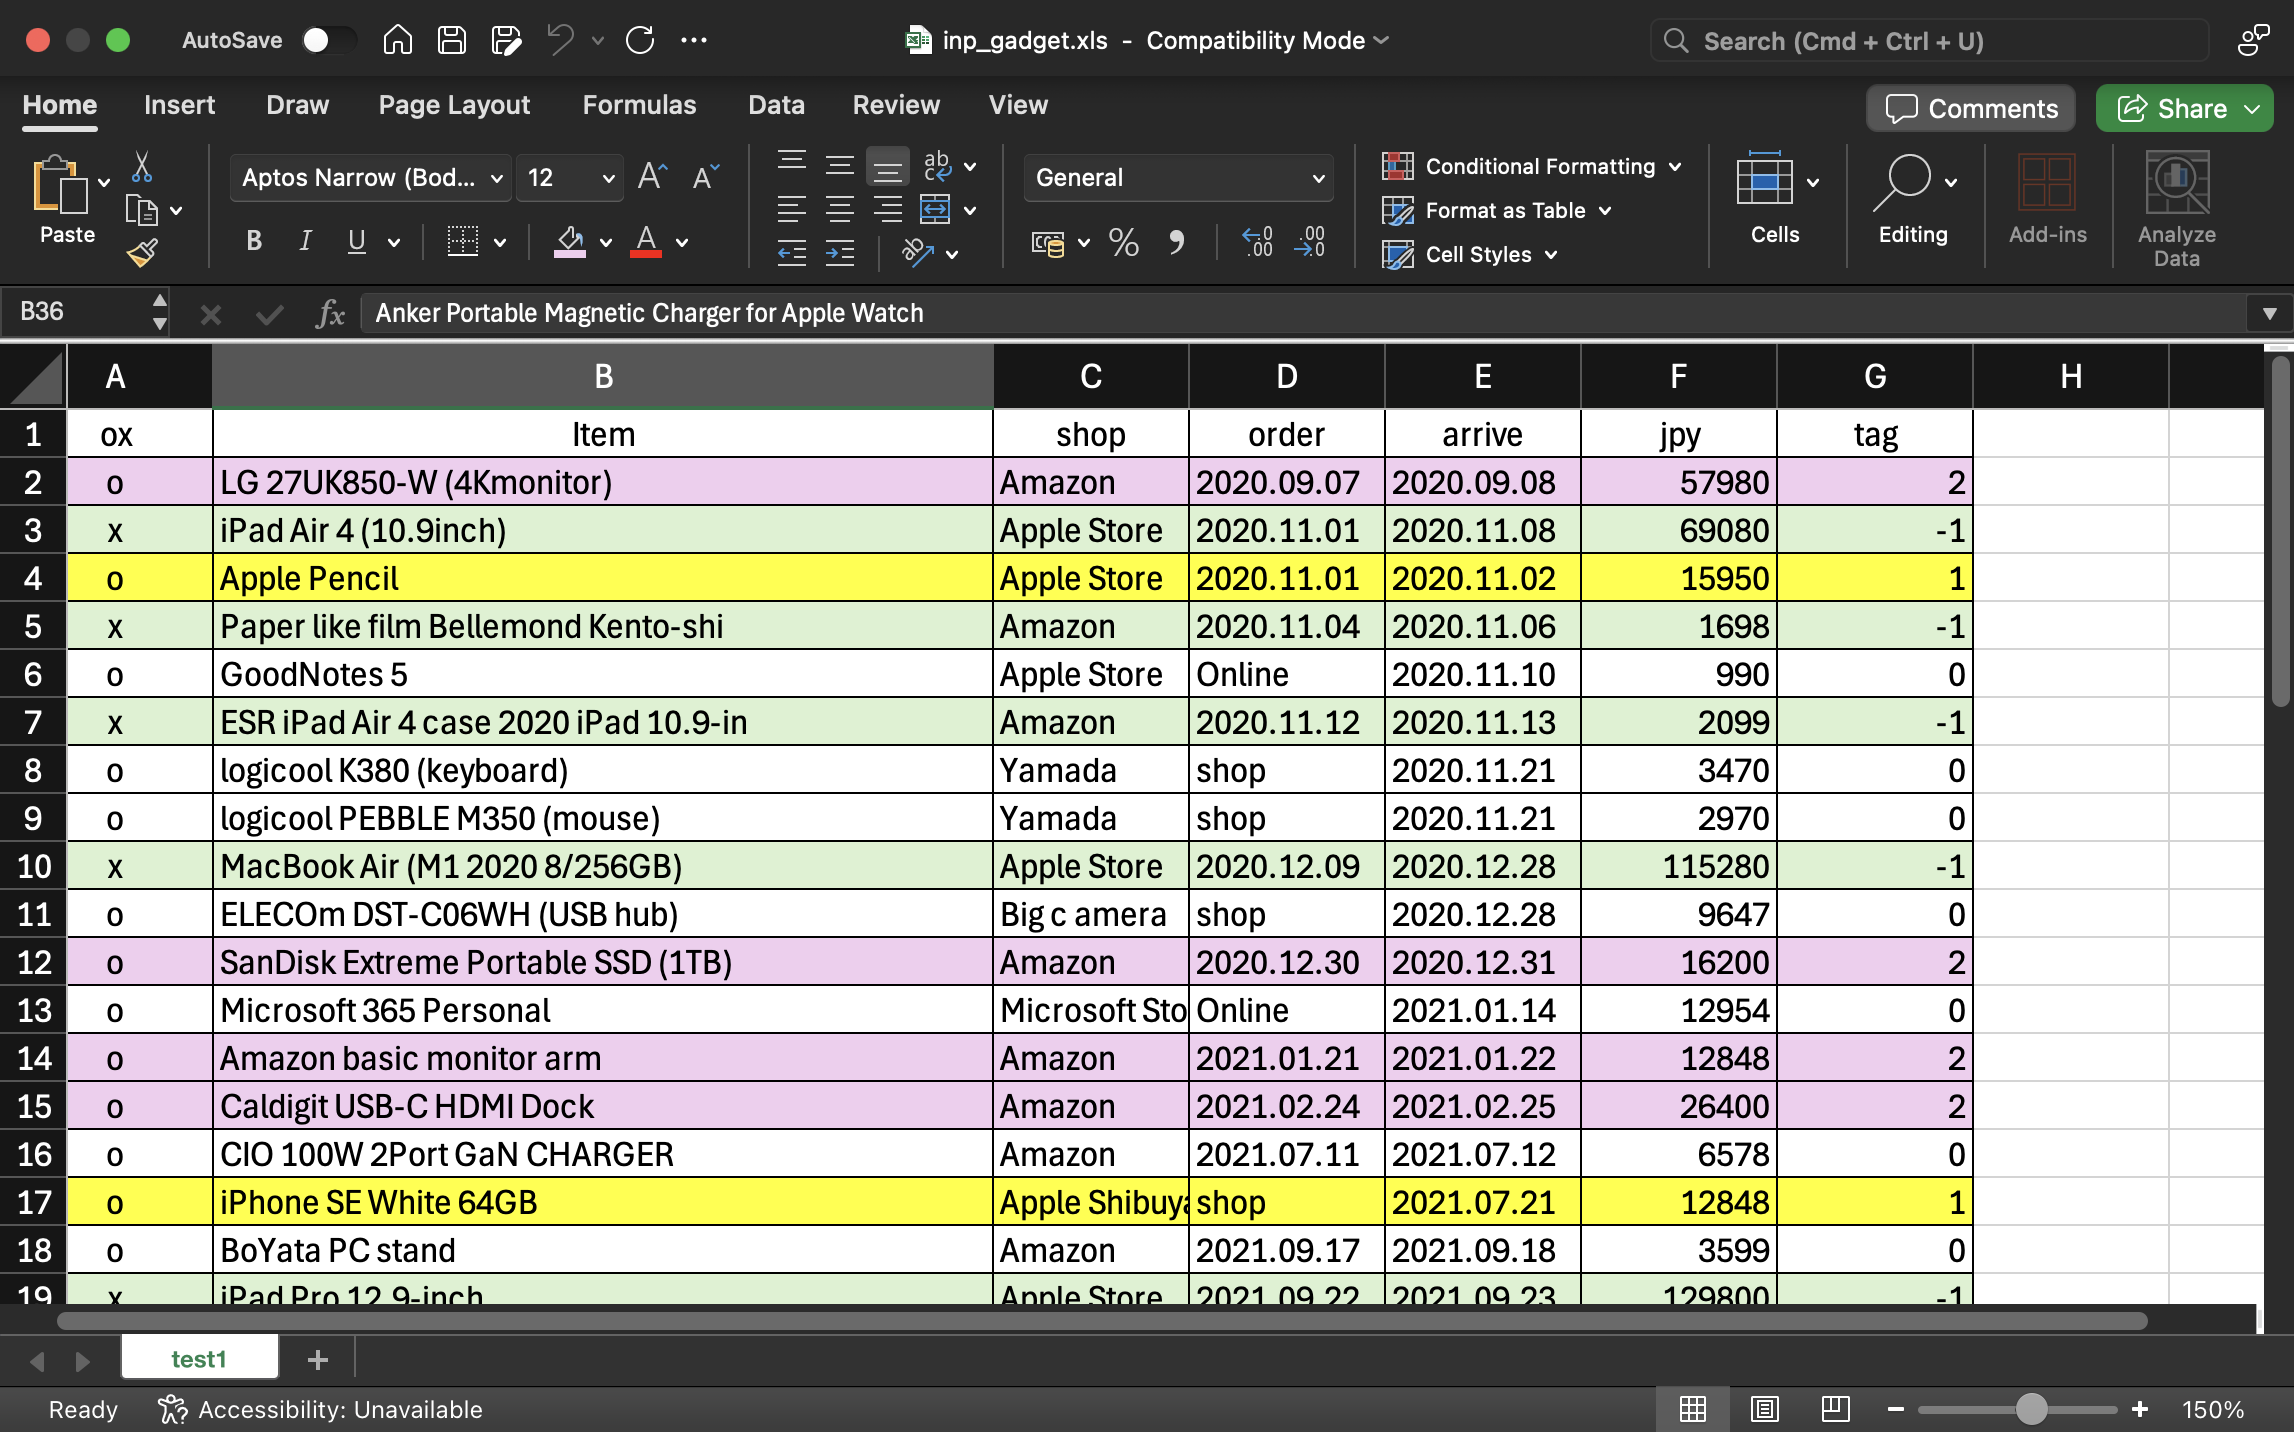
Task: Apply Comma Style formatting
Action: tap(1177, 243)
